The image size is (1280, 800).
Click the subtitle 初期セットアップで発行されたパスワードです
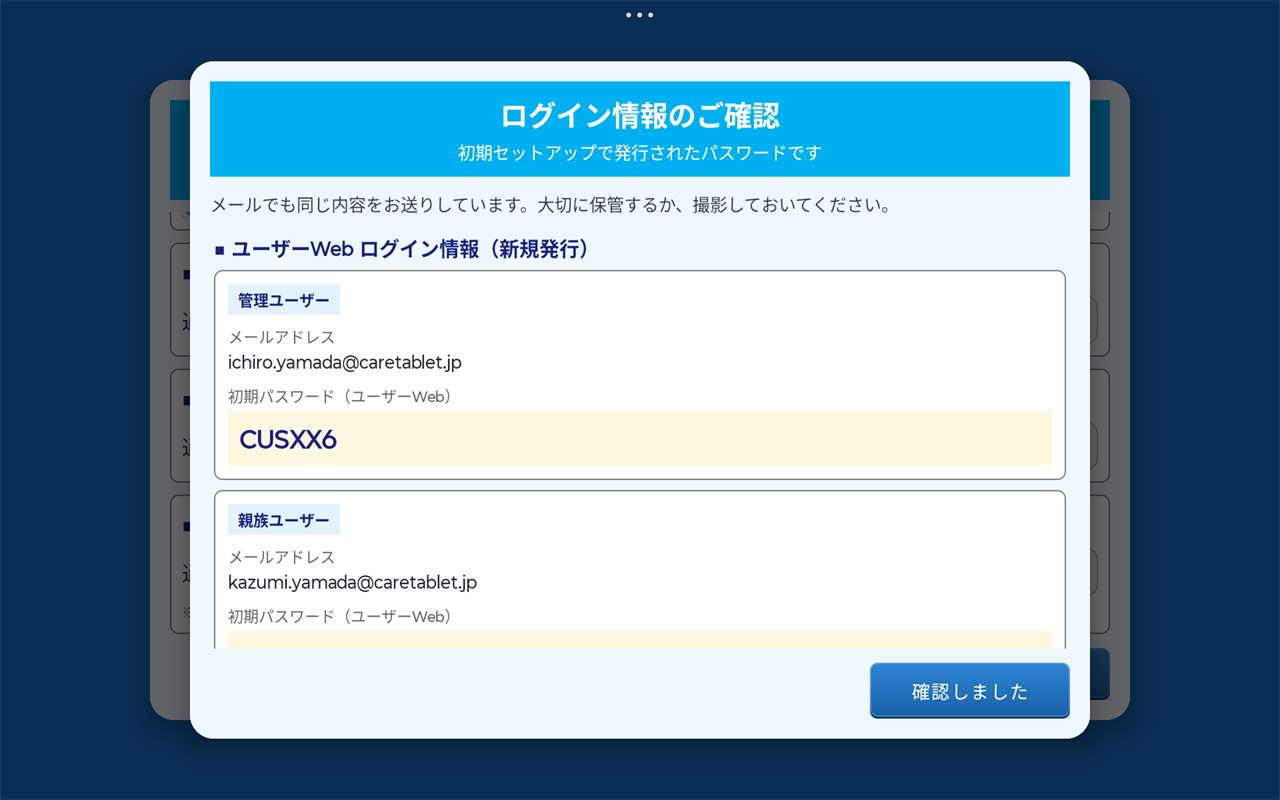pos(640,153)
